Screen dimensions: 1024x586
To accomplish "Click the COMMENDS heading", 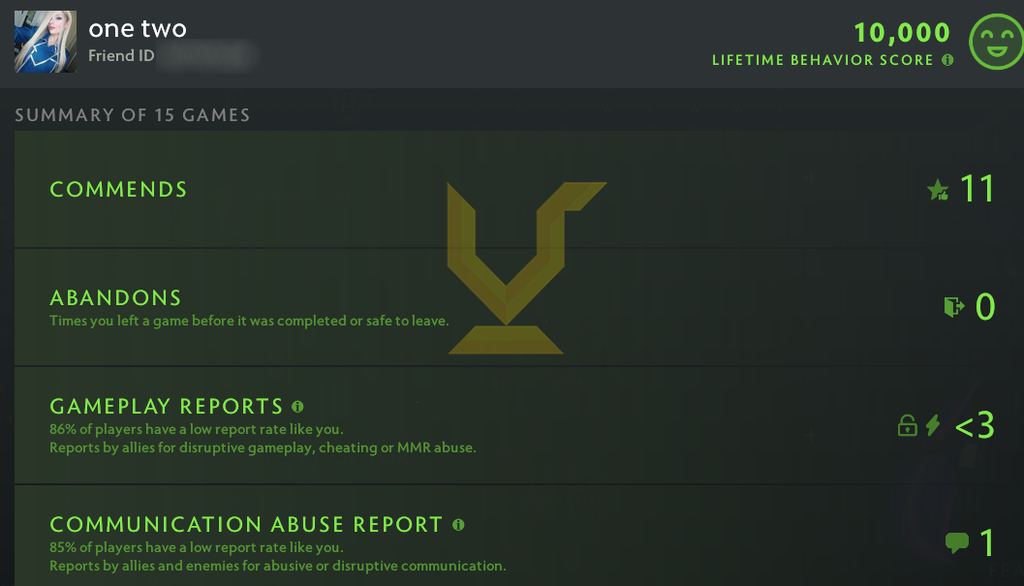I will click(x=118, y=189).
